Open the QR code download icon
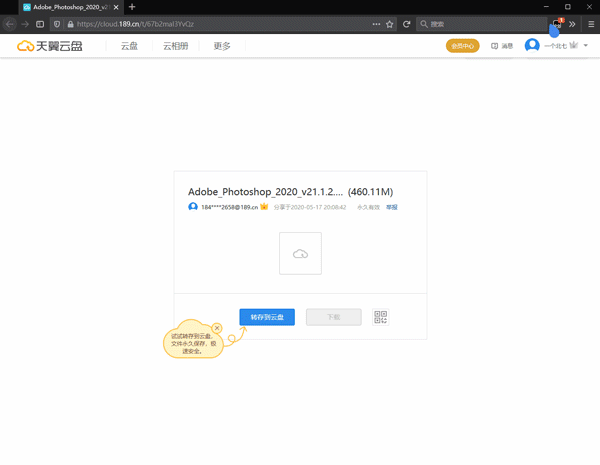 point(380,317)
